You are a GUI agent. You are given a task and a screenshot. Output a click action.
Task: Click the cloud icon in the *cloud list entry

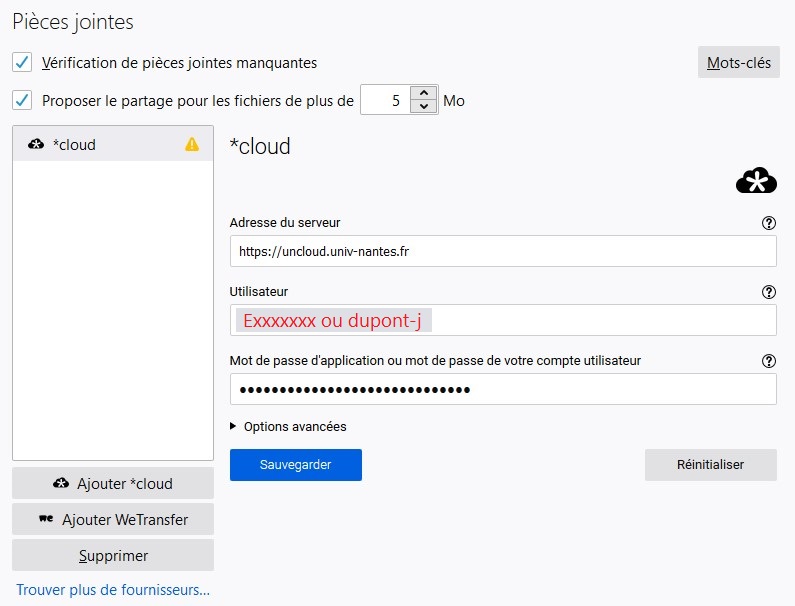36,145
